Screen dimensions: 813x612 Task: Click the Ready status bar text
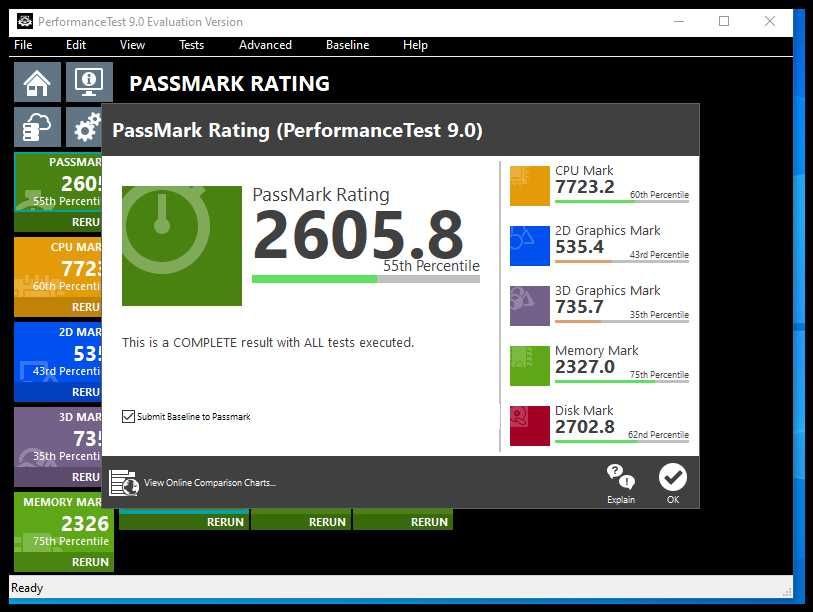(x=27, y=588)
